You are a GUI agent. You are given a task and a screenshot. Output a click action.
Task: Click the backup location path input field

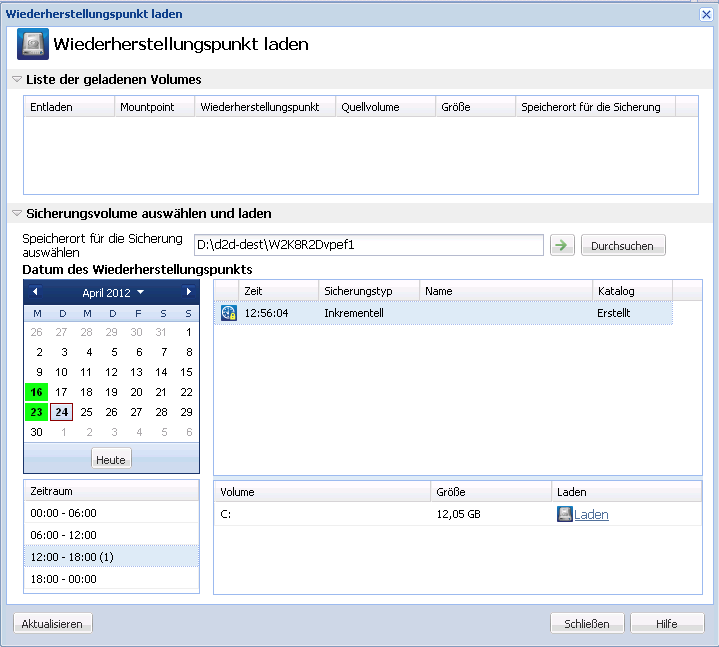pos(369,245)
